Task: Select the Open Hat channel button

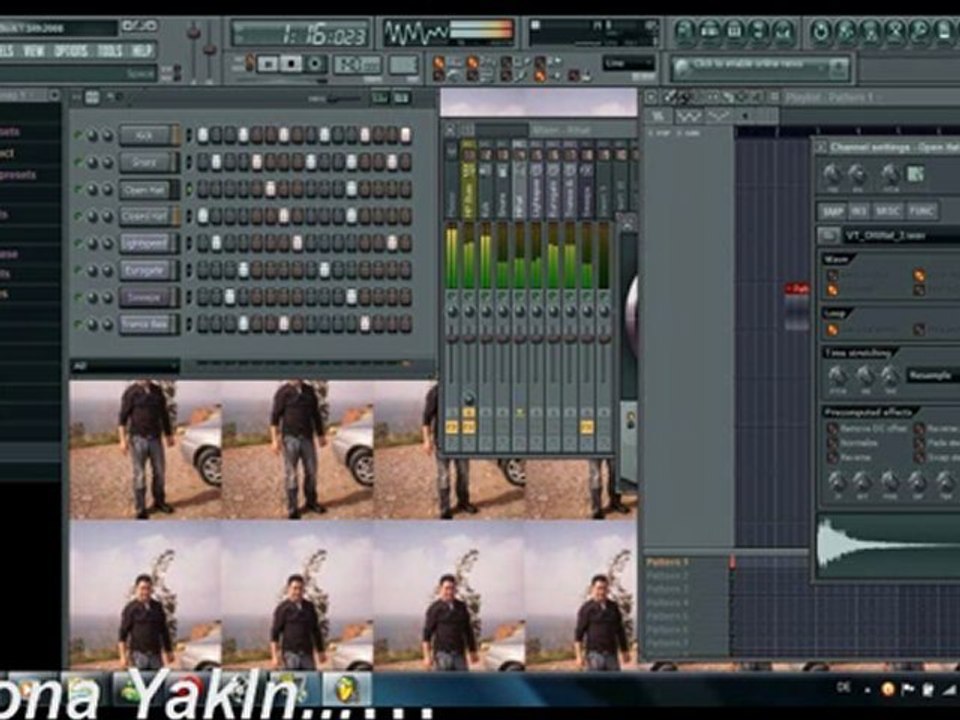Action: tap(146, 189)
